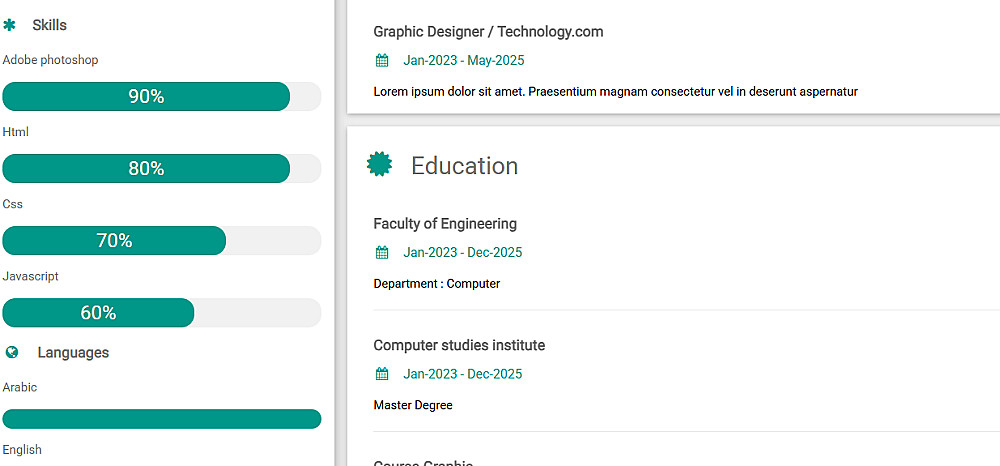Click the Adobe Photoshop 90% skill bar

tap(146, 97)
